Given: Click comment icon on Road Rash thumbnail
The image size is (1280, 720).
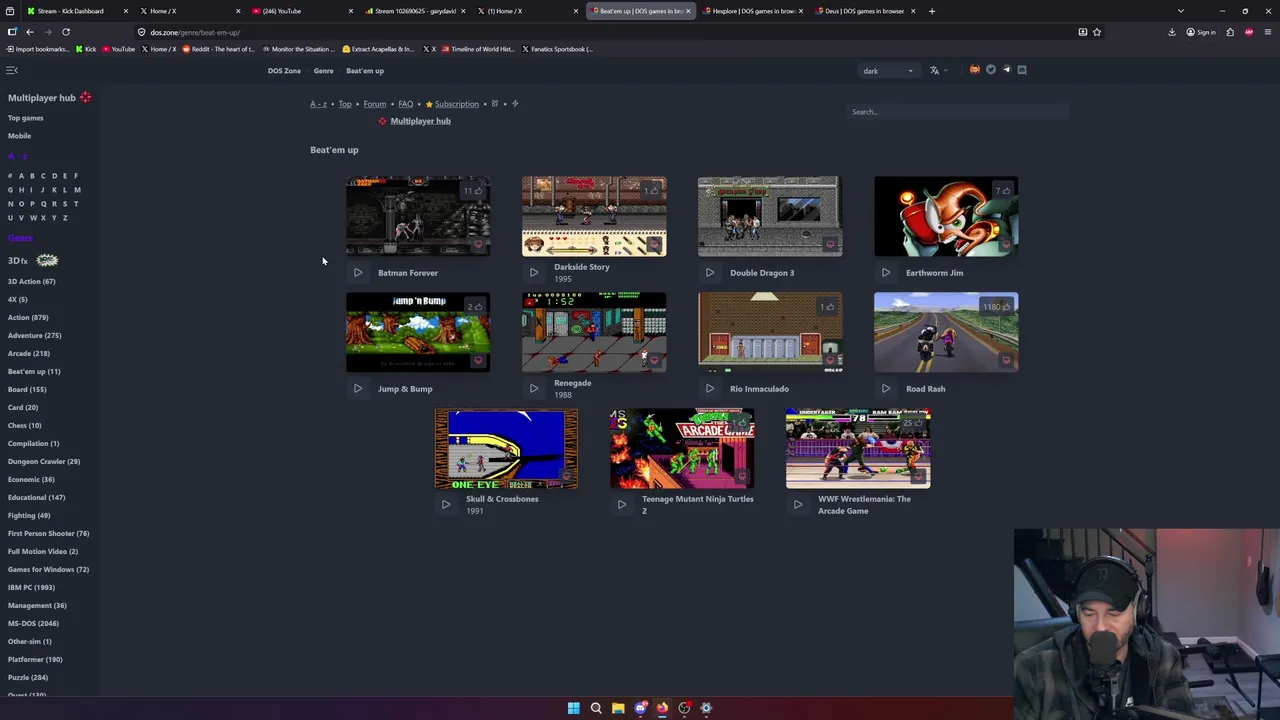Looking at the screenshot, I should 1006,360.
